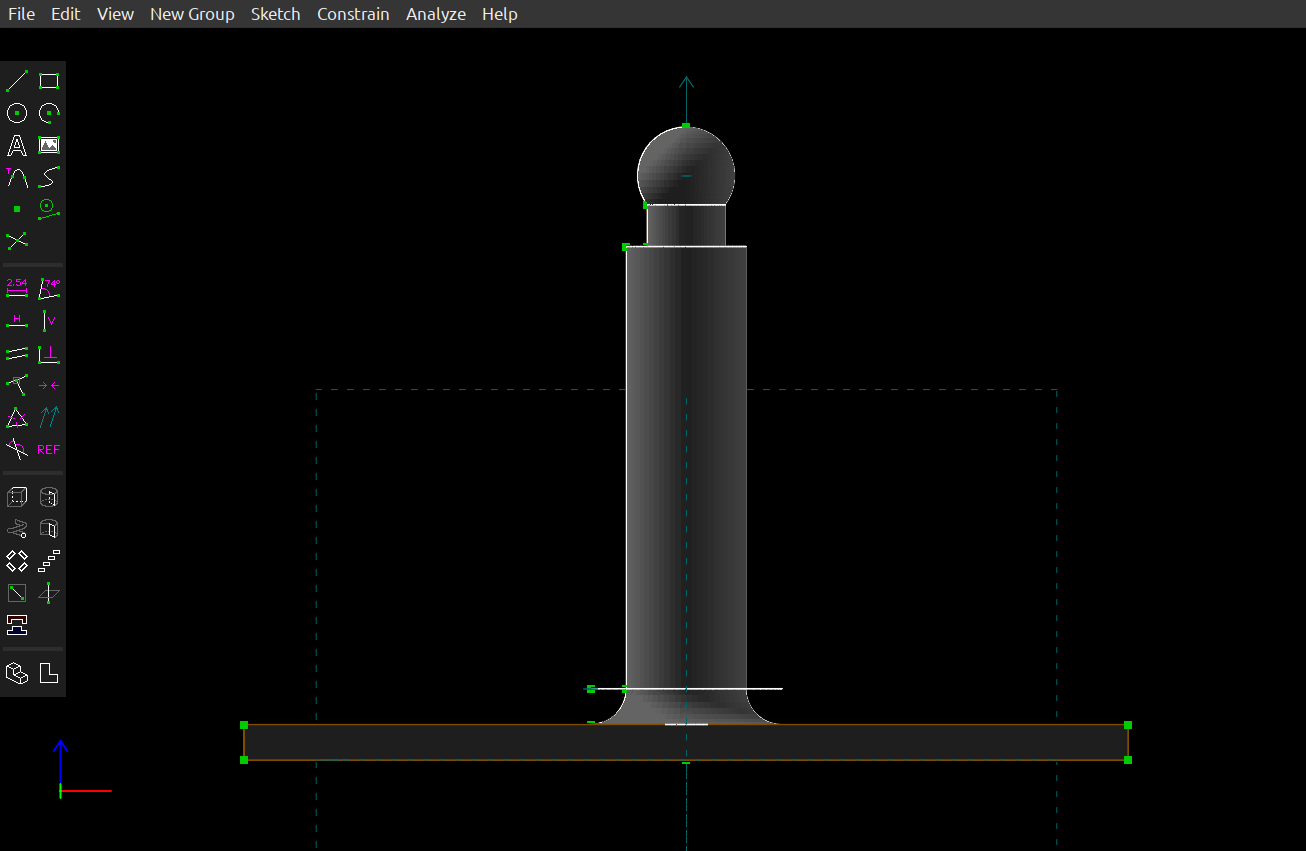
Task: Select the rectangle sketch tool
Action: click(x=49, y=81)
